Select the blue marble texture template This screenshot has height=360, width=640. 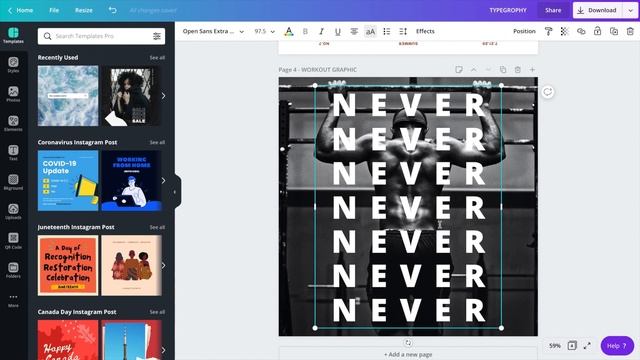[68, 96]
